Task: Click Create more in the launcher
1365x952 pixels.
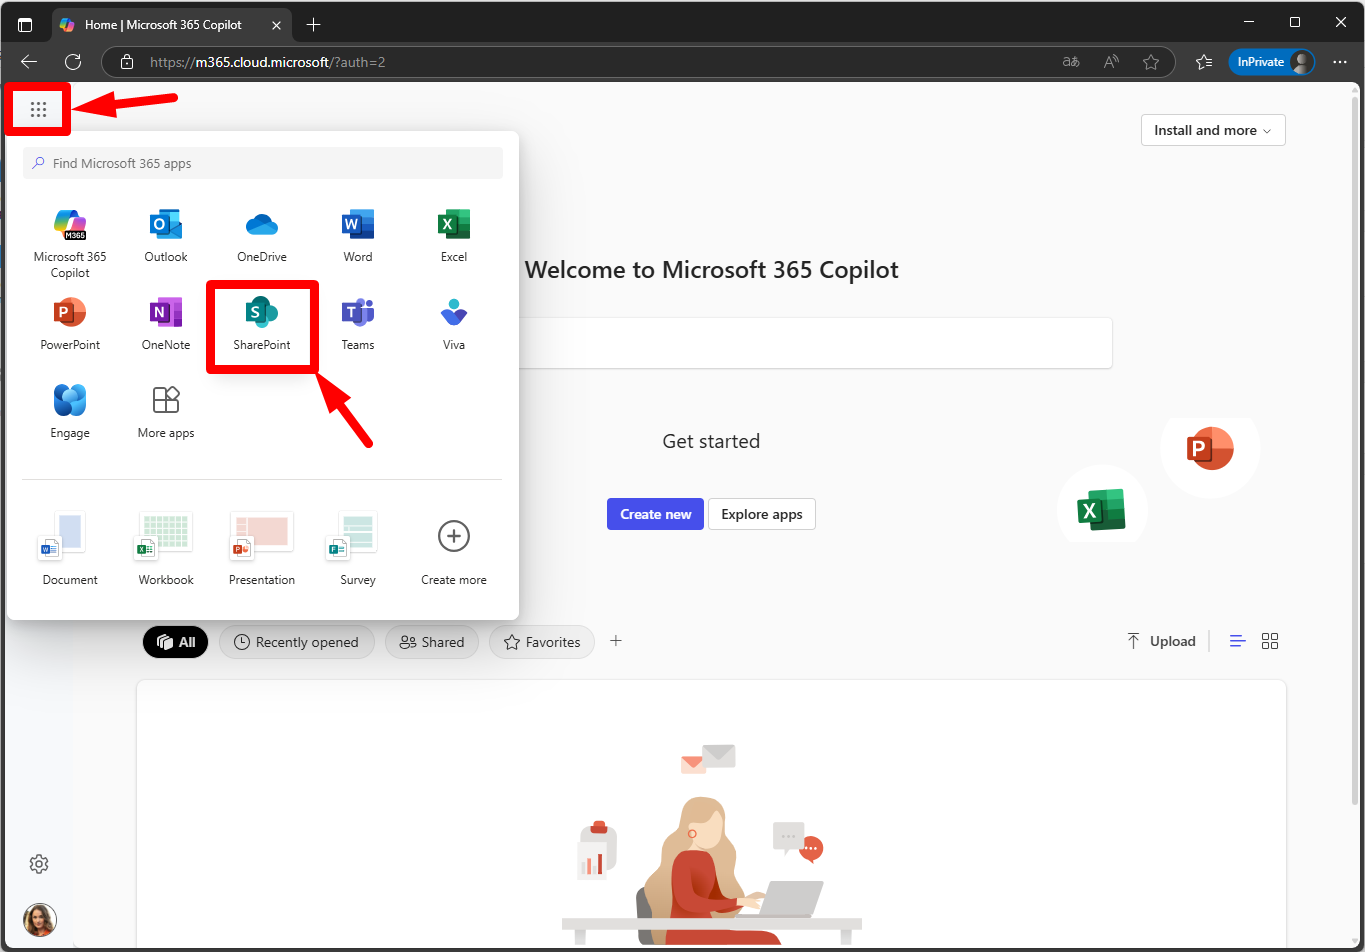Action: tap(454, 548)
